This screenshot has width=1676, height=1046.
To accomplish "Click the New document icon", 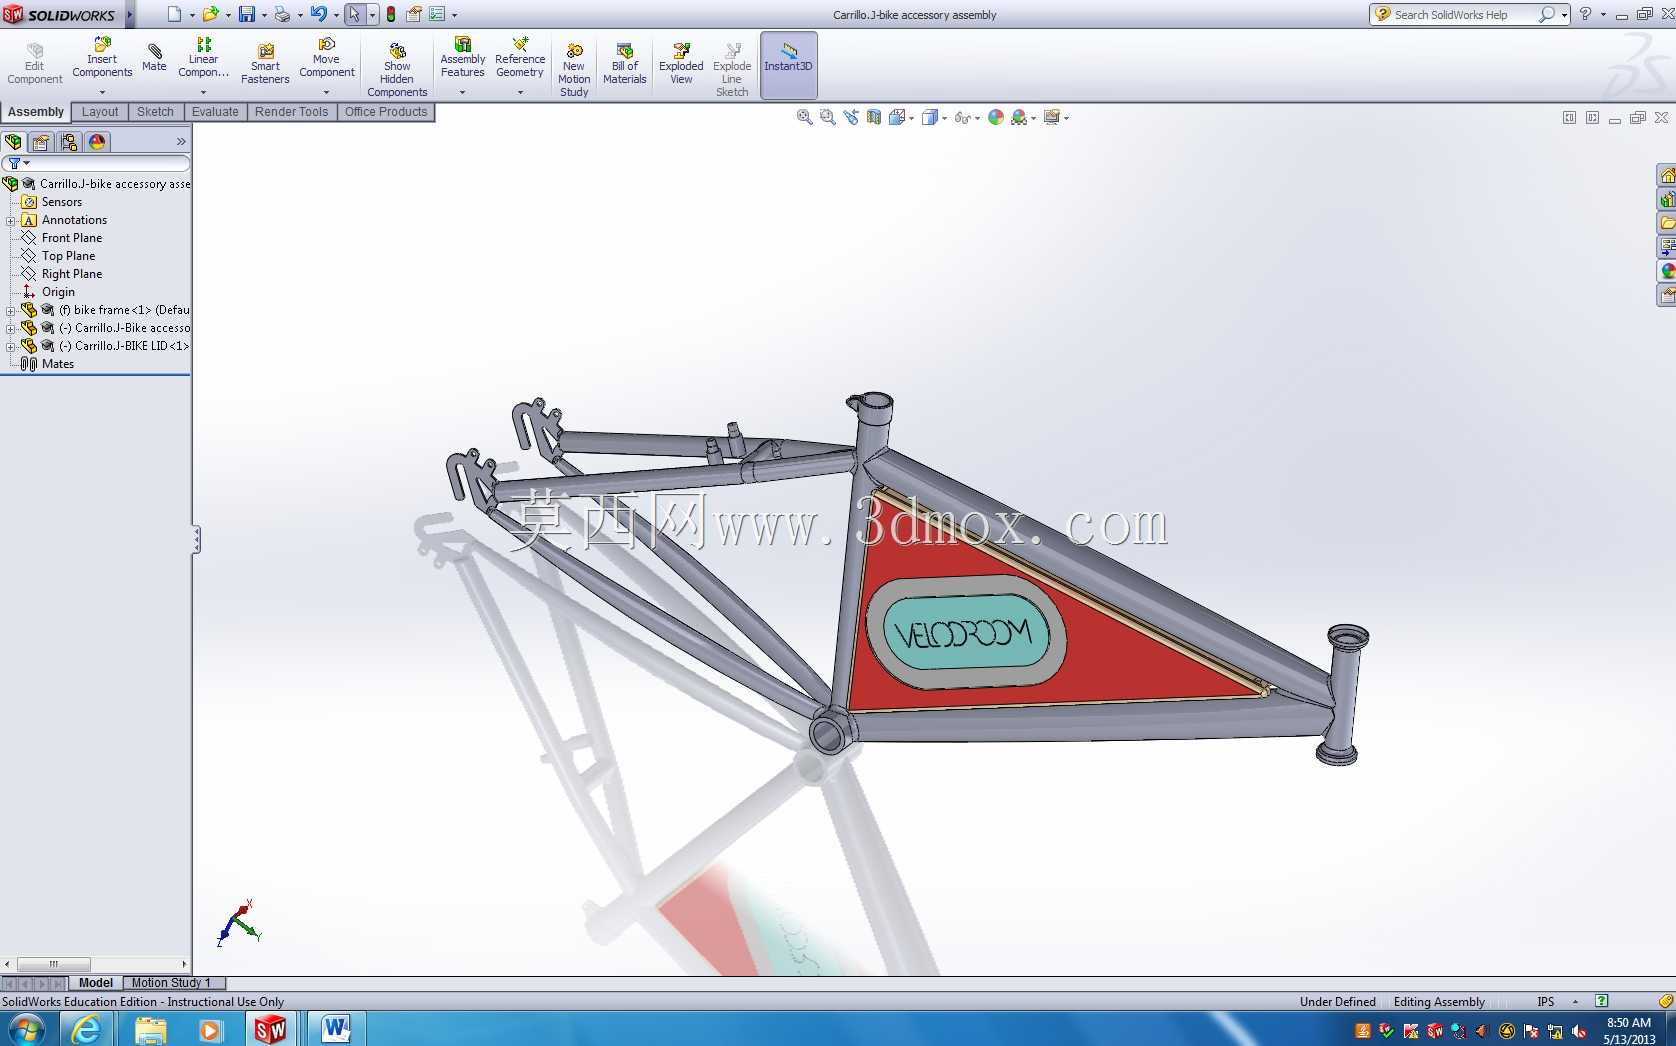I will [x=175, y=14].
